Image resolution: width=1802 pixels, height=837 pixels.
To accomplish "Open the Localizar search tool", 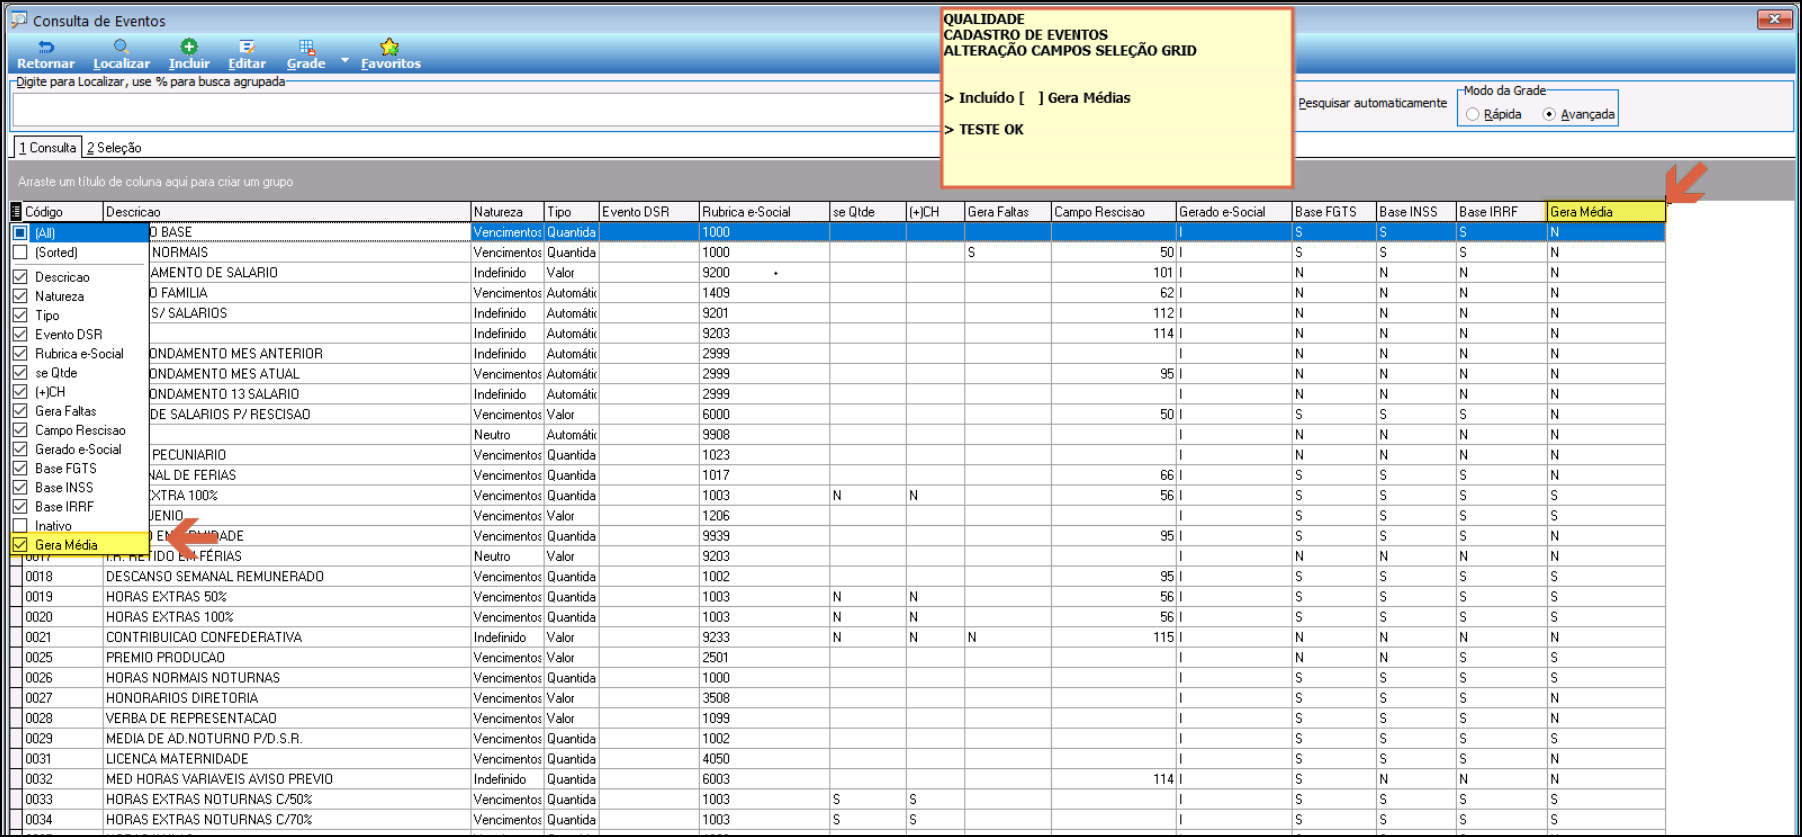I will click(121, 47).
